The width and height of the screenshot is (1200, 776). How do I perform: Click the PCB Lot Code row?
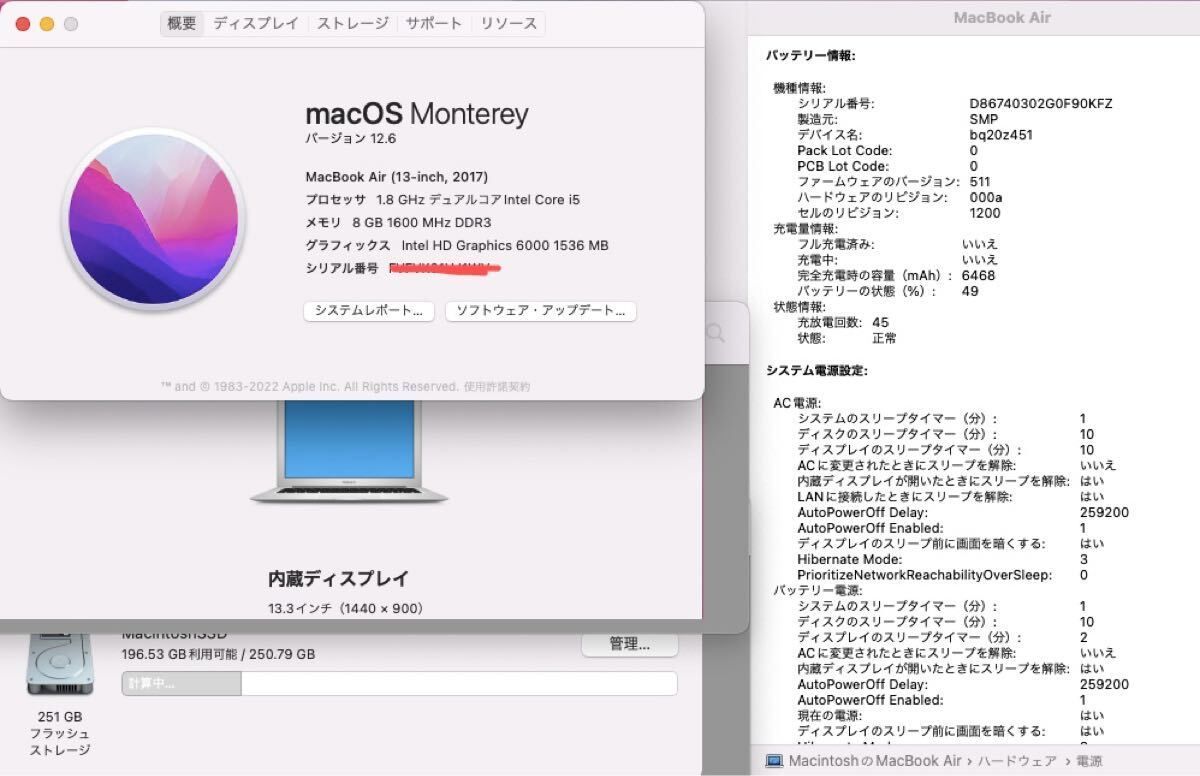[887, 166]
